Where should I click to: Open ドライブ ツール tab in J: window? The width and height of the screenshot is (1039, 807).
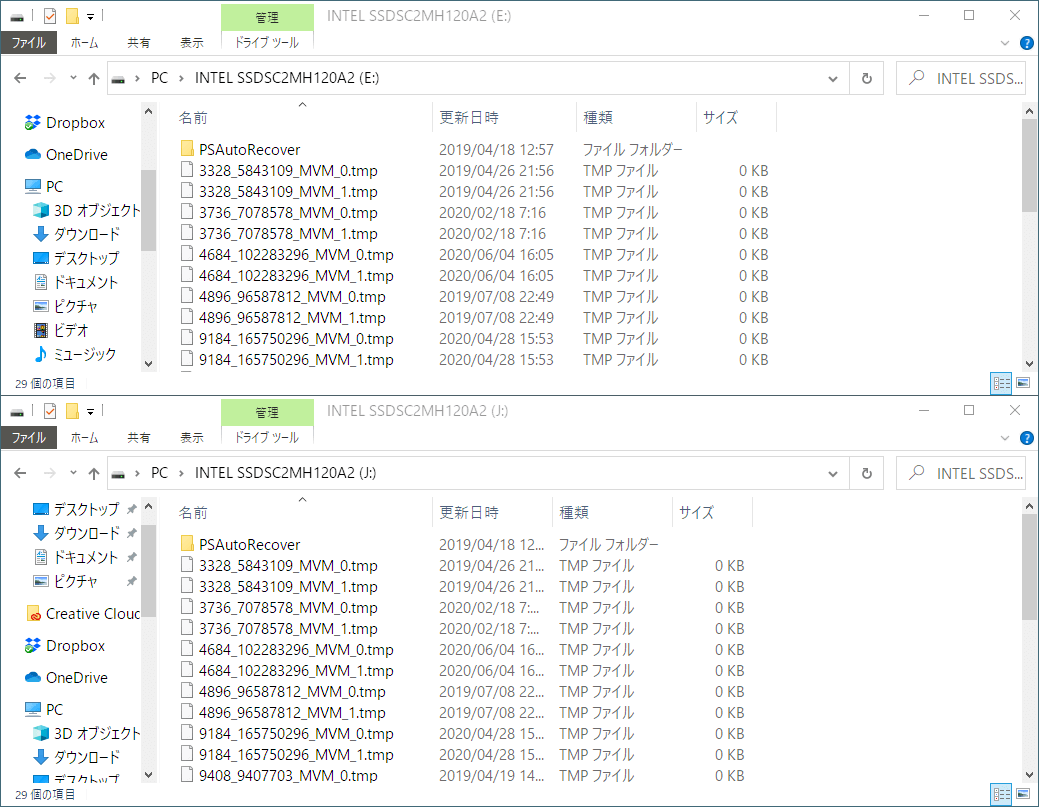coord(267,437)
